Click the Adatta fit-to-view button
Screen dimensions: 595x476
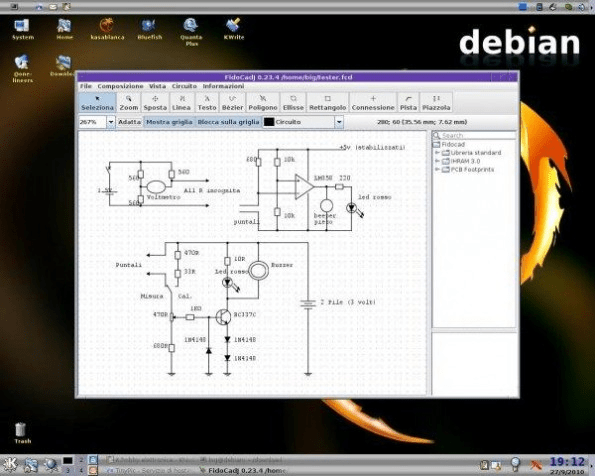tap(129, 122)
